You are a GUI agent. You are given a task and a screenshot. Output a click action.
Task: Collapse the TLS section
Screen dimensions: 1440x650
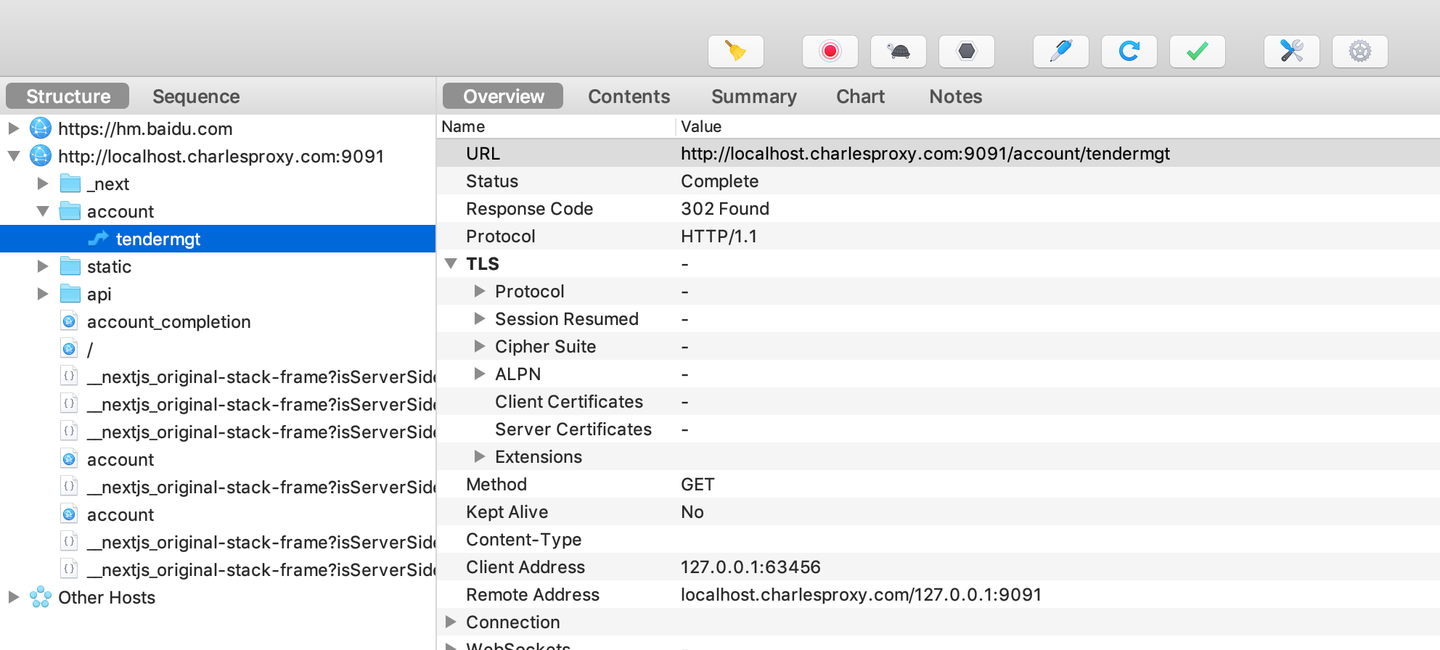(451, 264)
